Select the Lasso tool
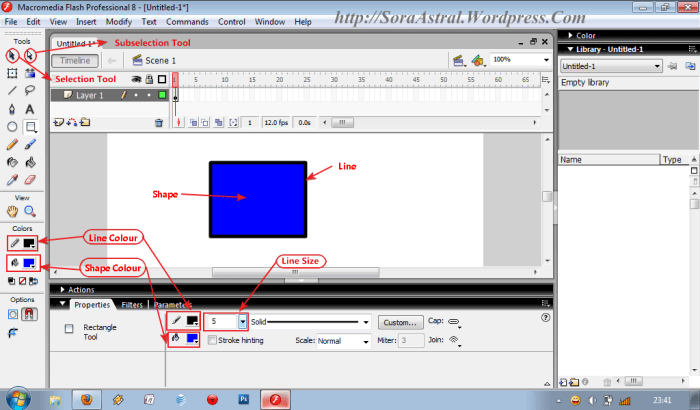The image size is (700, 410). 30,91
